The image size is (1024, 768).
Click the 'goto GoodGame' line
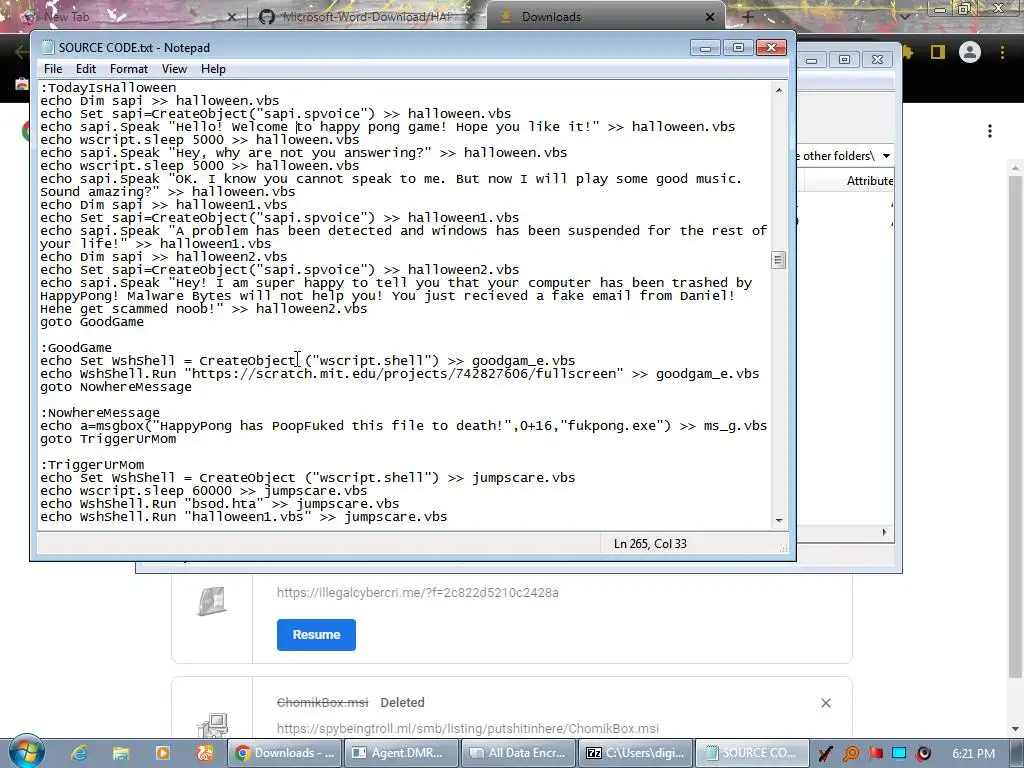91,321
